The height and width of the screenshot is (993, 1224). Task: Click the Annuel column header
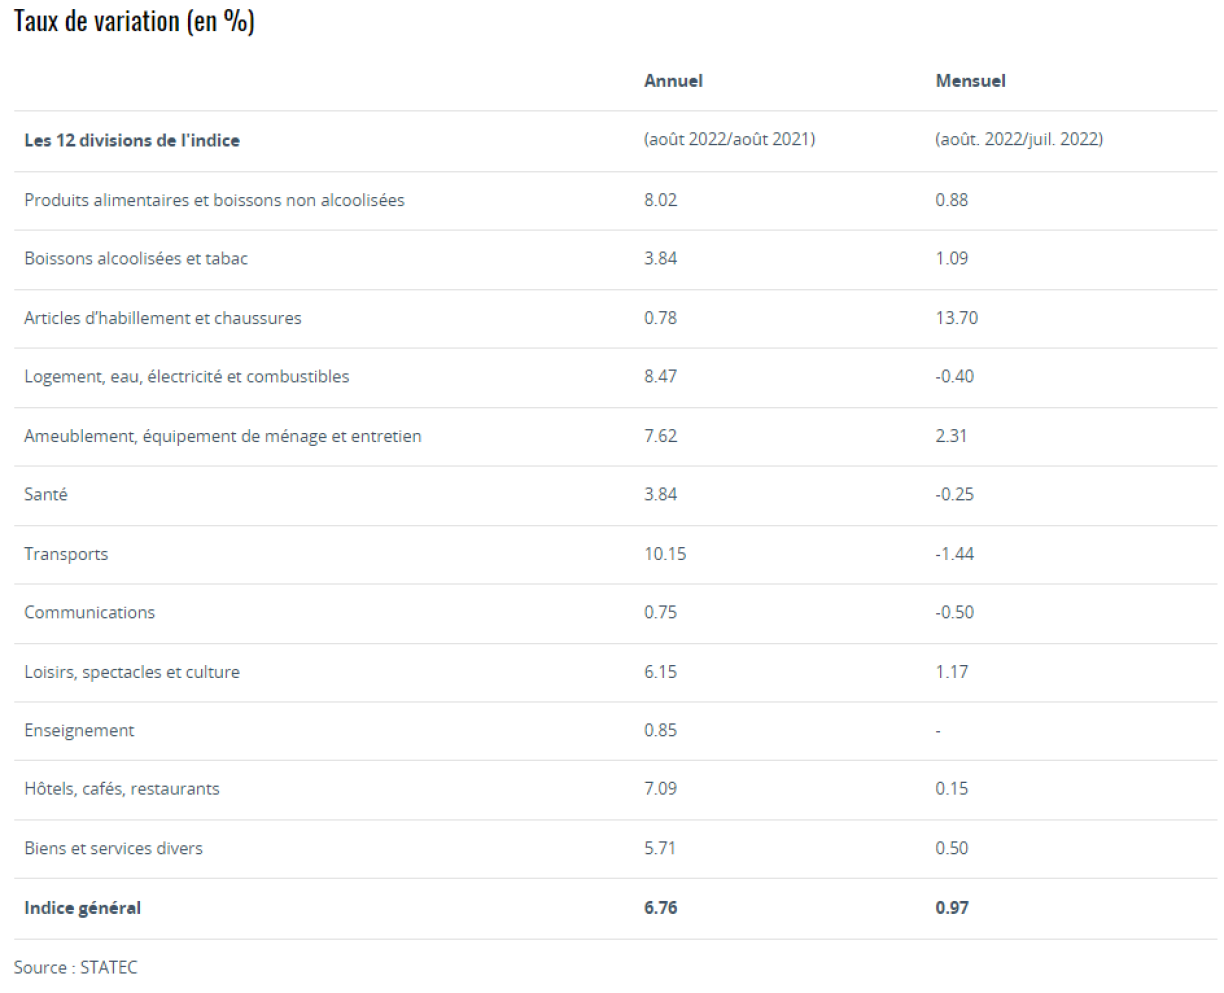[x=673, y=81]
